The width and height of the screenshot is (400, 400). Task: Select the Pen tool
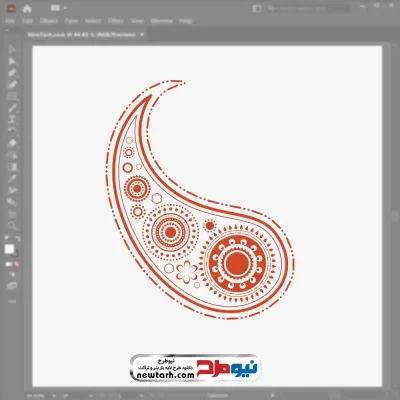point(12,73)
